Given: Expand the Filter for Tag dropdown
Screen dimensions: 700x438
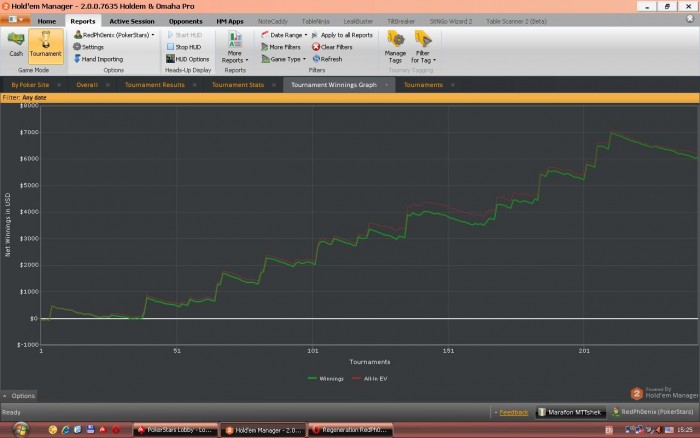Looking at the screenshot, I should 423,47.
